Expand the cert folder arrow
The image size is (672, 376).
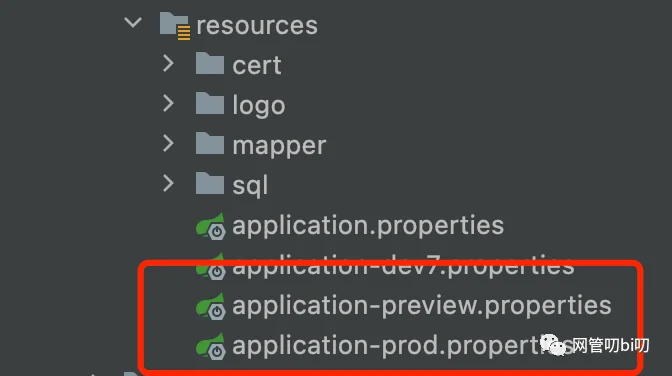point(168,63)
